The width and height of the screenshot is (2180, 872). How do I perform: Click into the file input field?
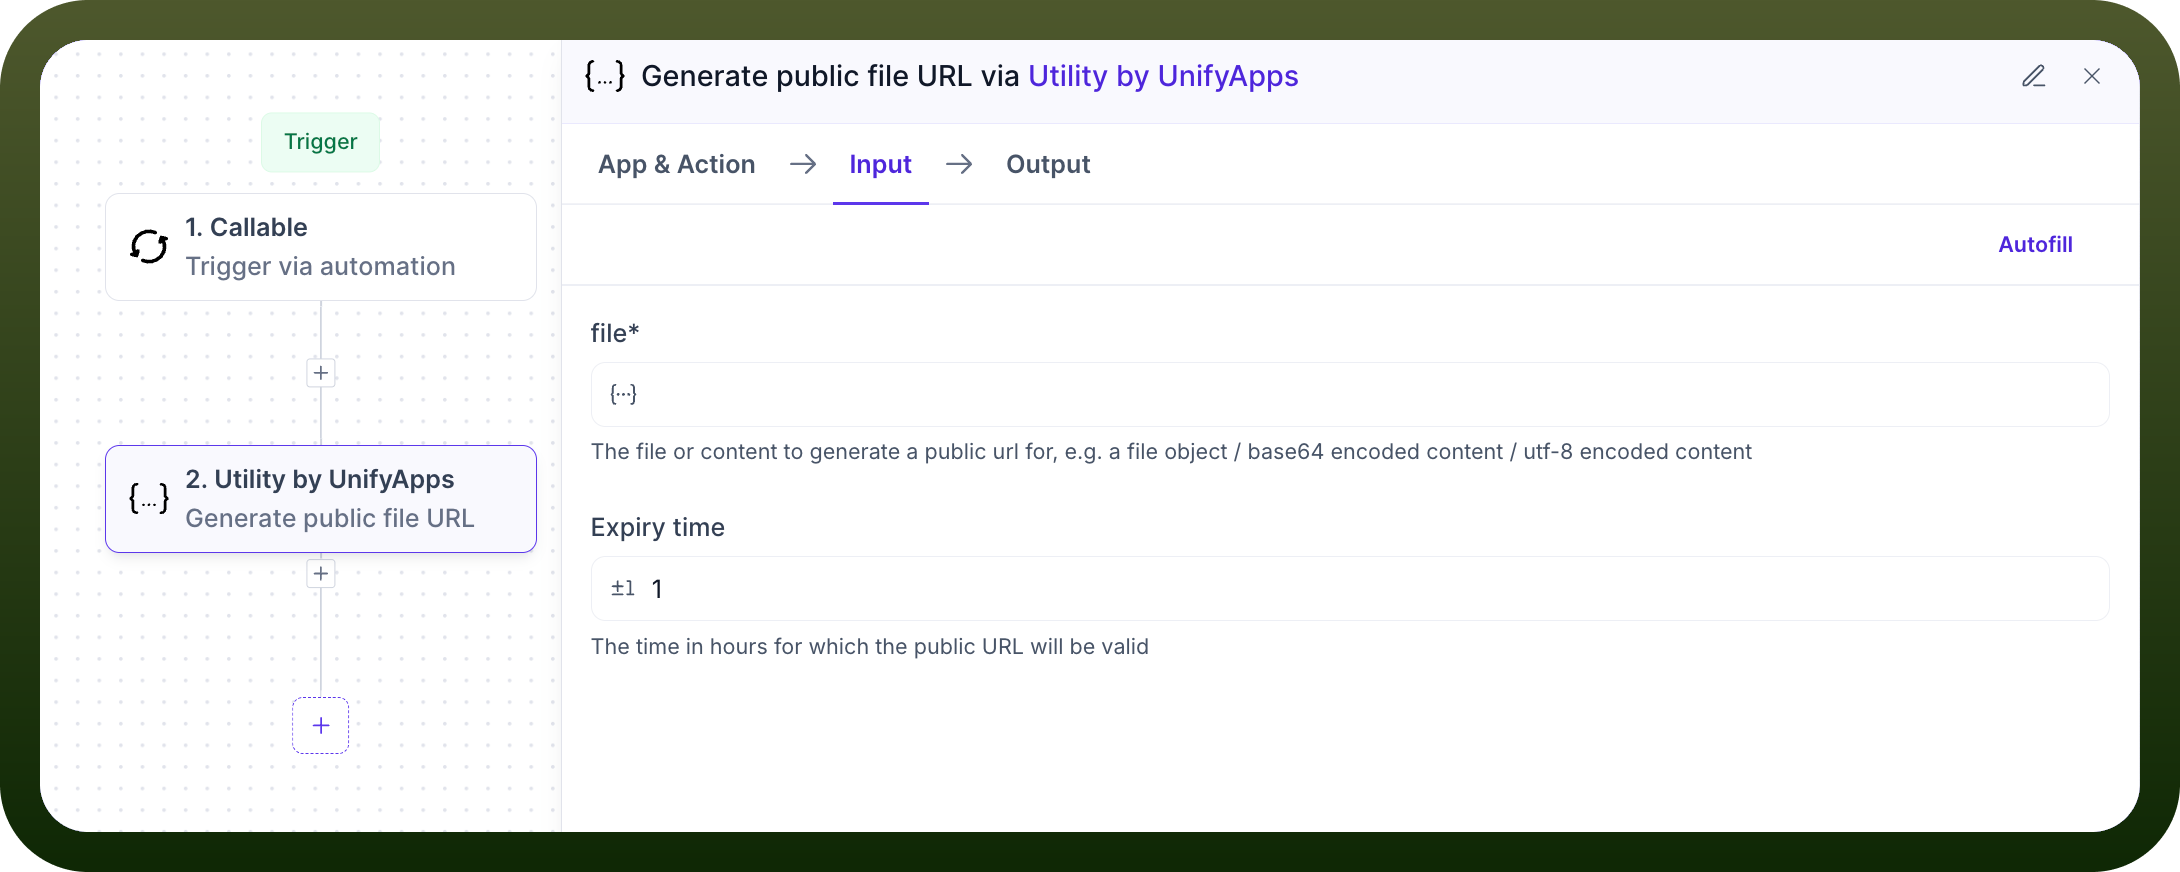pos(1350,394)
